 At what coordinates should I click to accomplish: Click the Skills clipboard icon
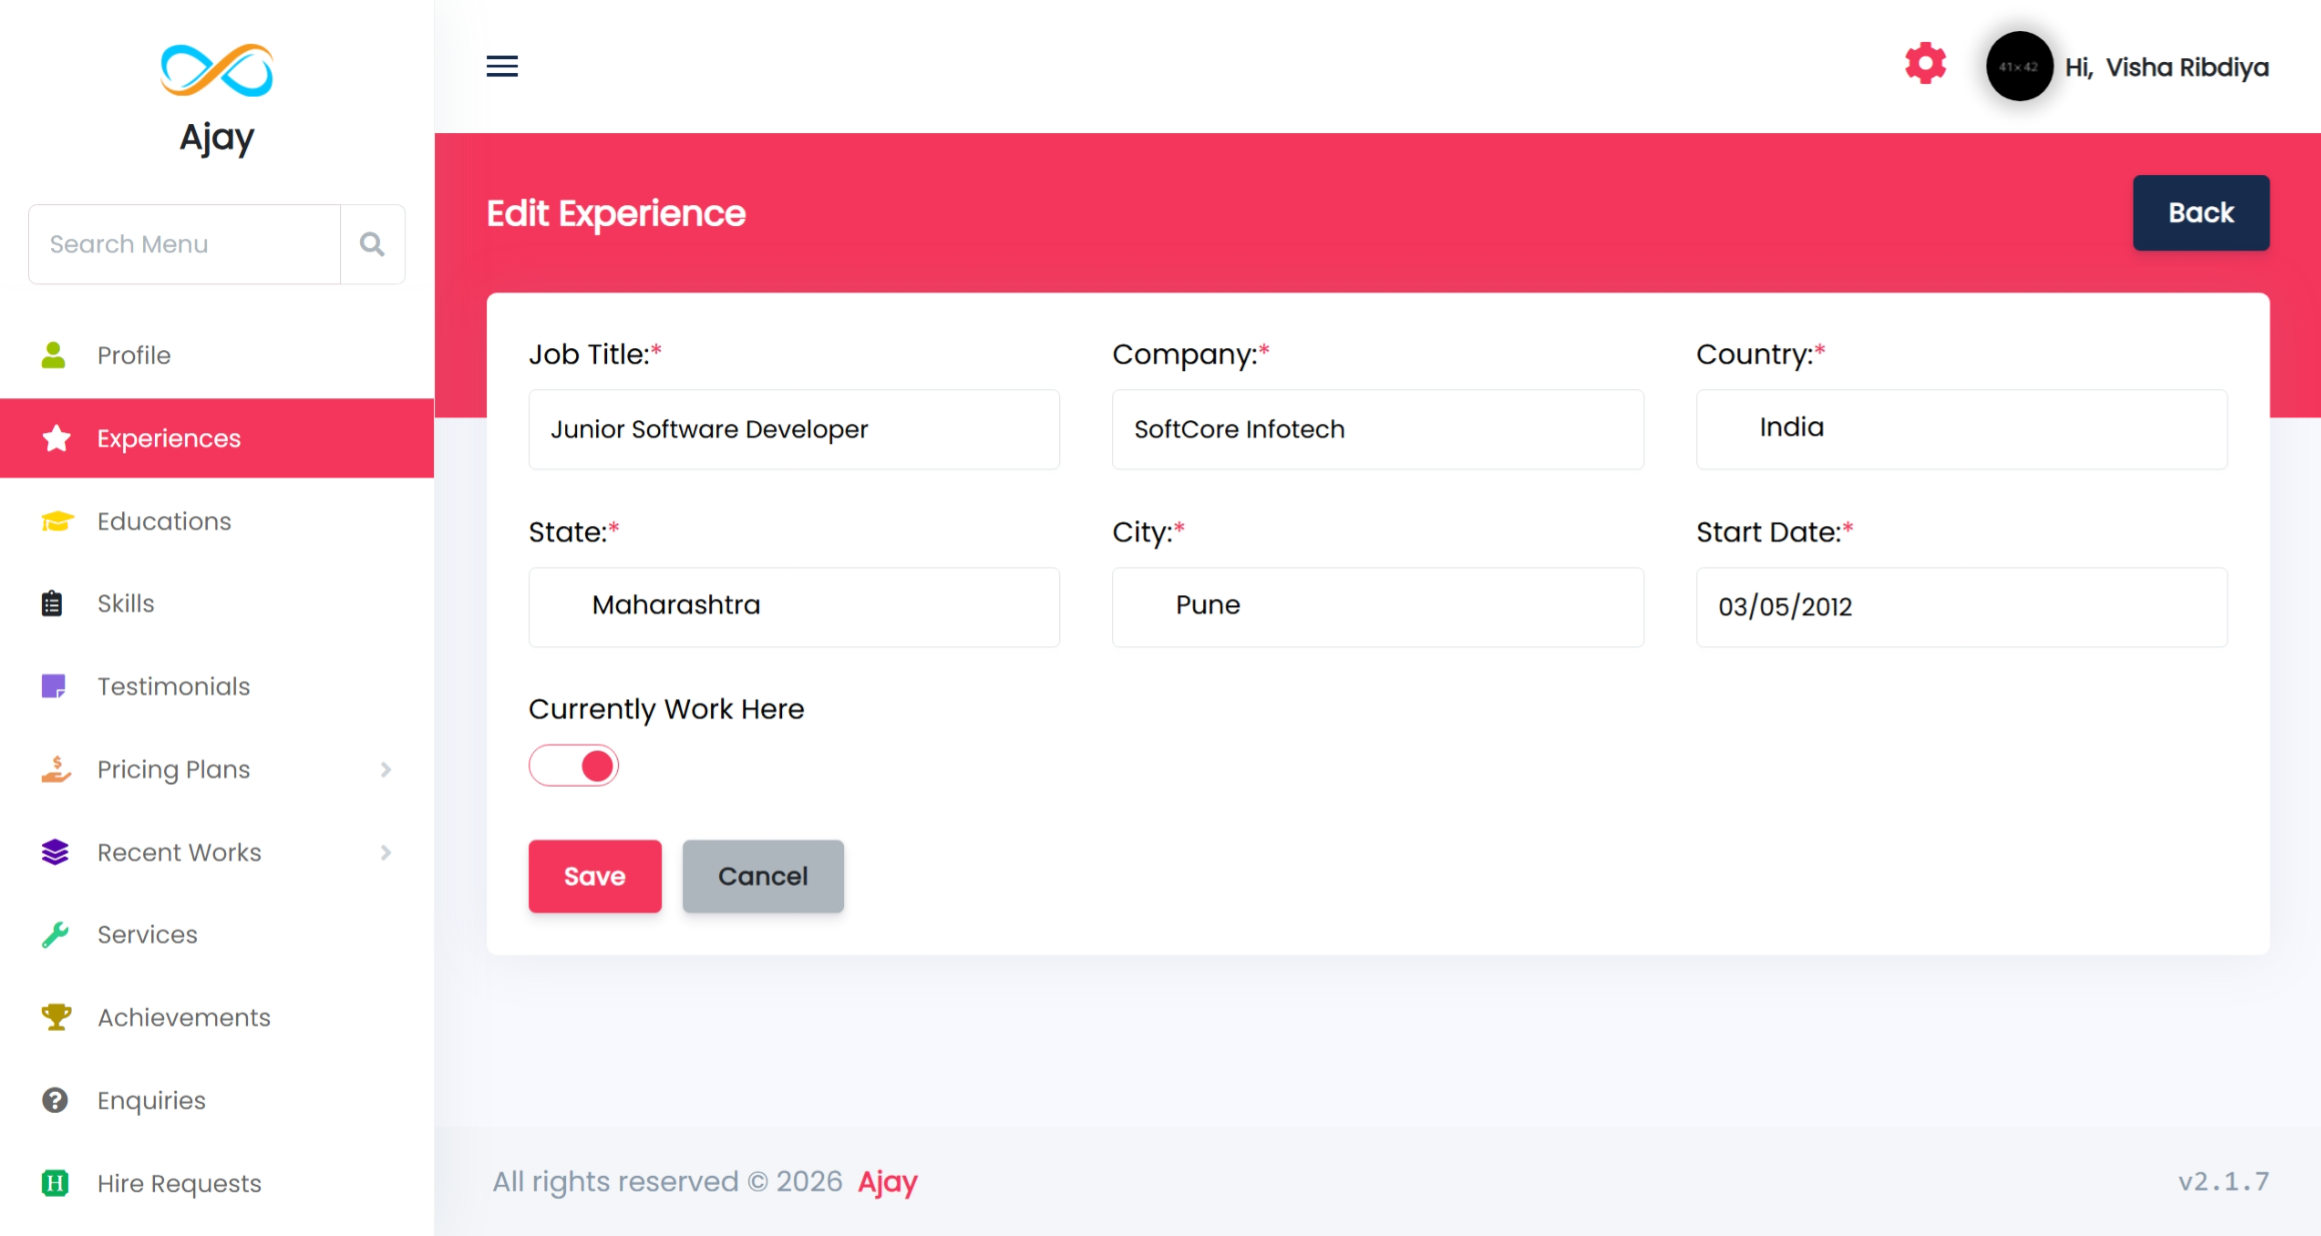pyautogui.click(x=53, y=604)
